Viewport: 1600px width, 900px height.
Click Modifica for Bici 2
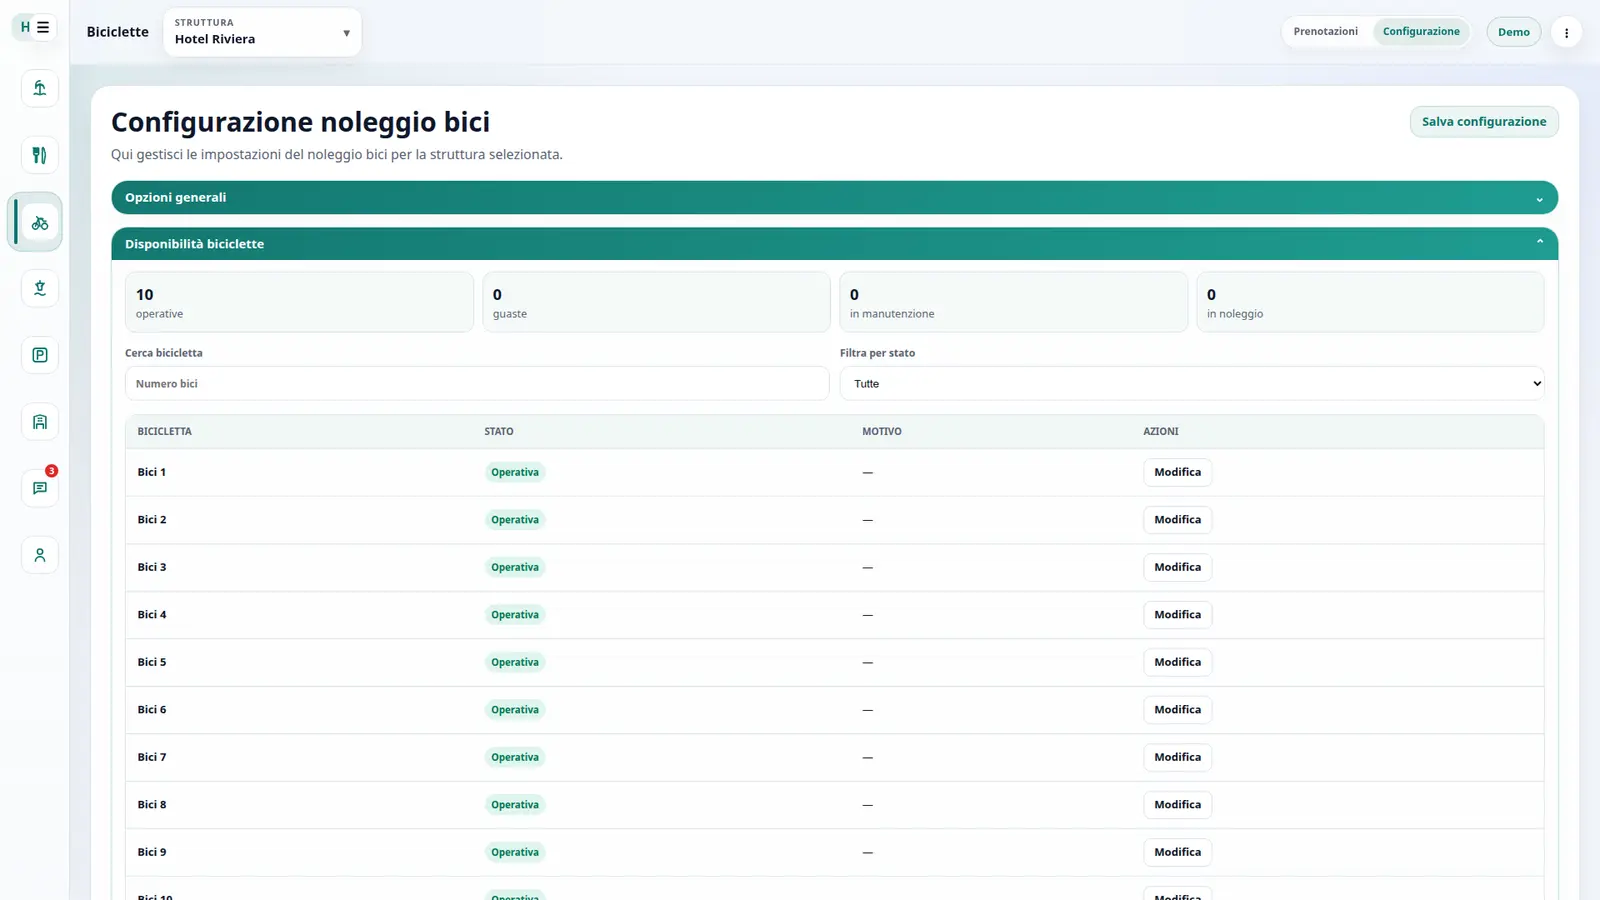coord(1177,520)
